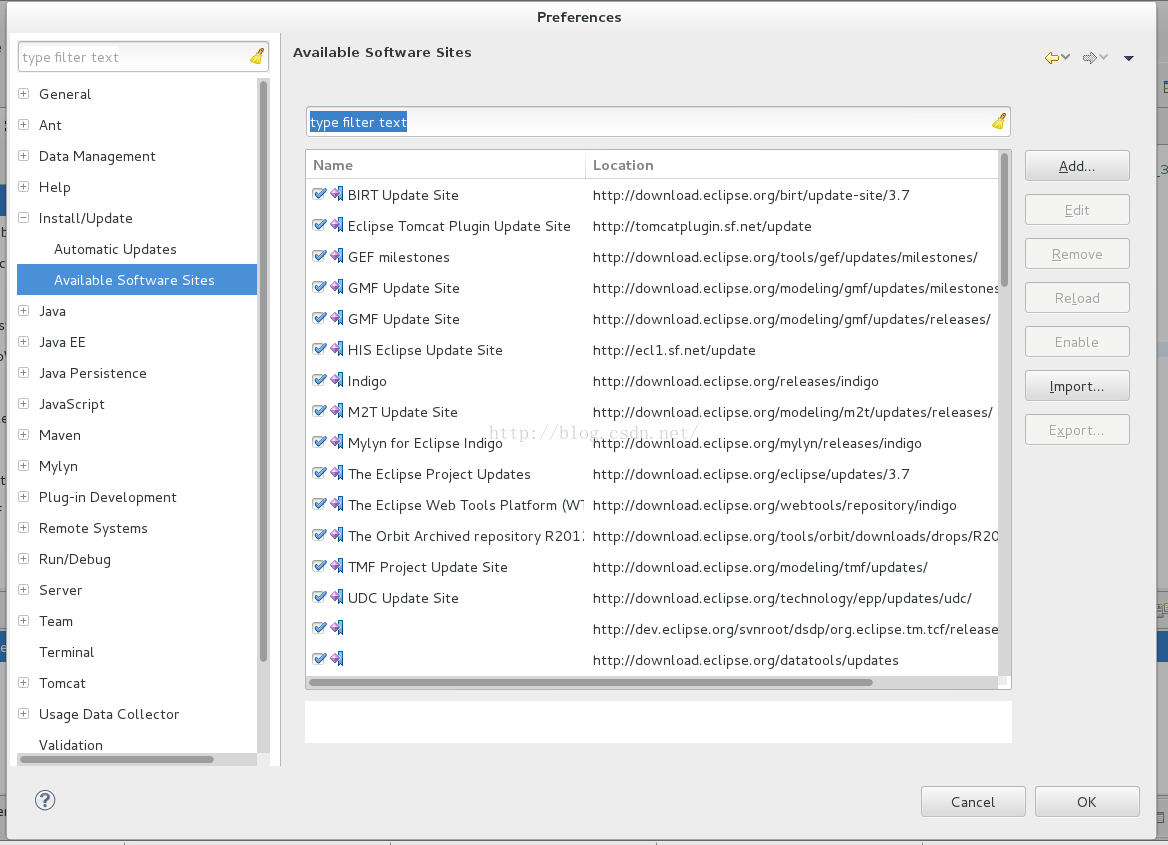Uncheck the BIRT Update Site checkbox
The width and height of the screenshot is (1168, 845).
pyautogui.click(x=320, y=194)
